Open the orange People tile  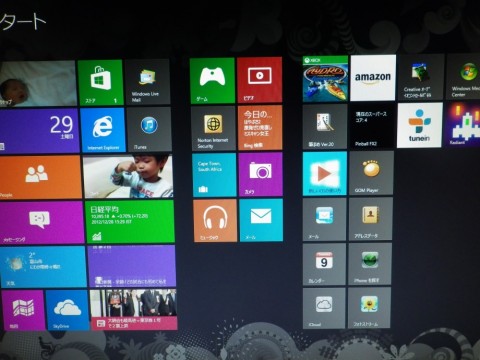pyautogui.click(x=40, y=177)
